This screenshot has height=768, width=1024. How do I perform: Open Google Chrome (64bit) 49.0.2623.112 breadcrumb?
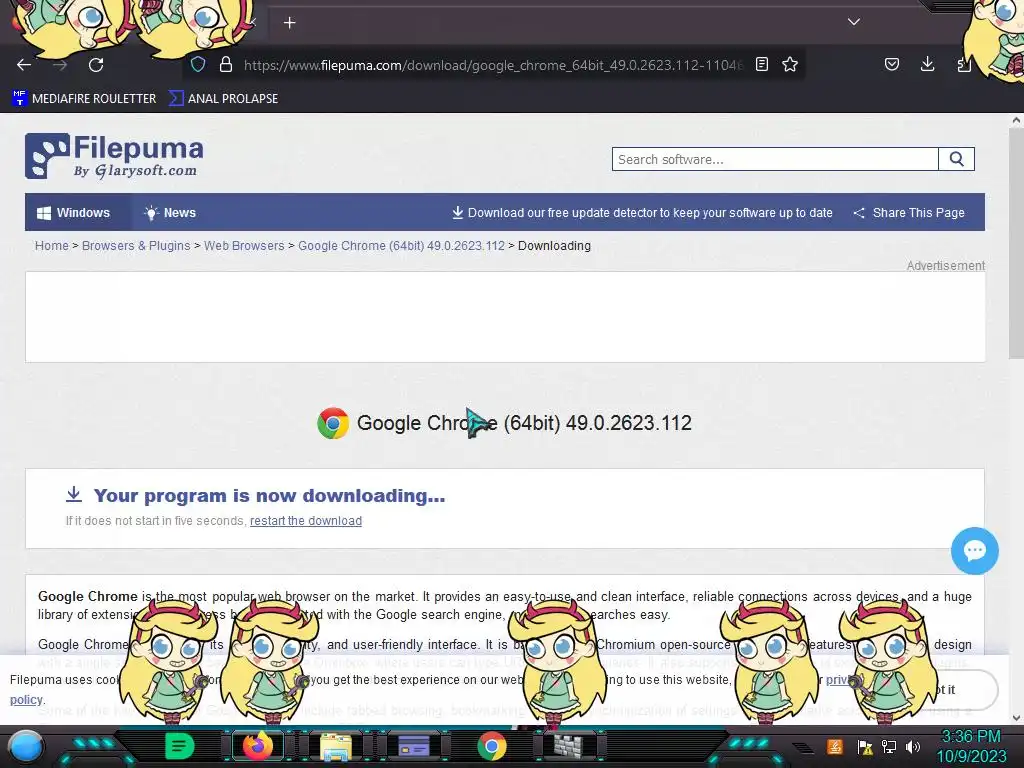point(402,246)
